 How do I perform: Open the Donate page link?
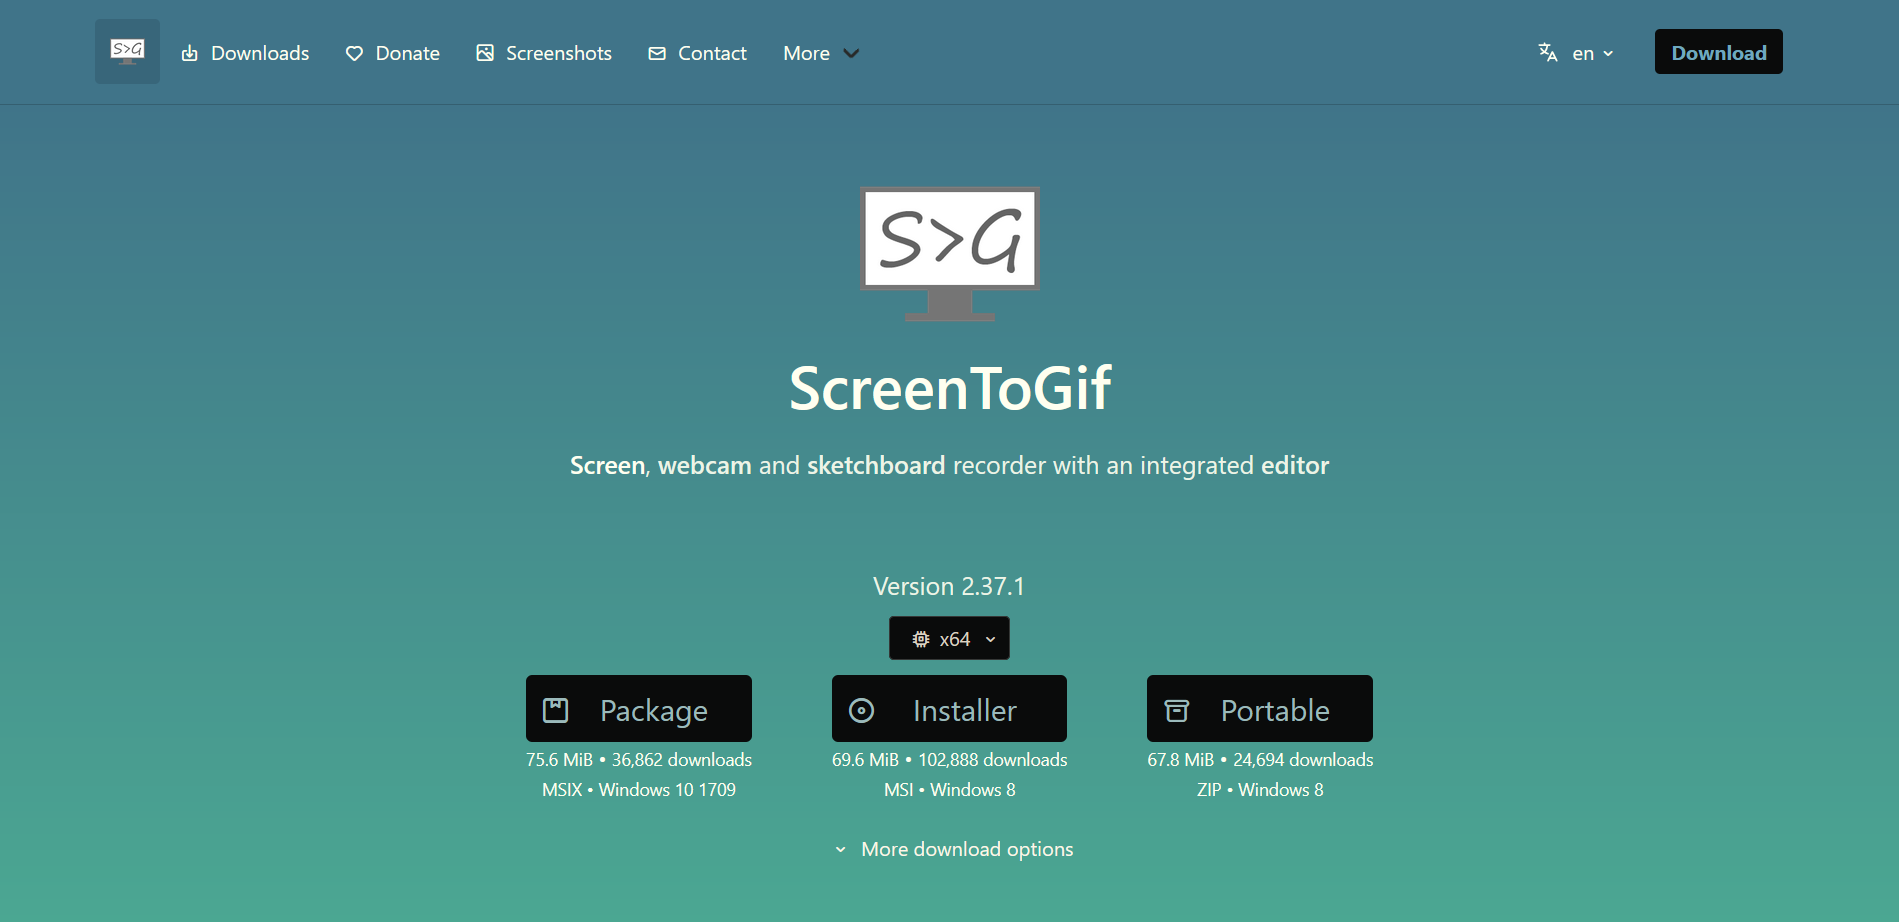[393, 53]
